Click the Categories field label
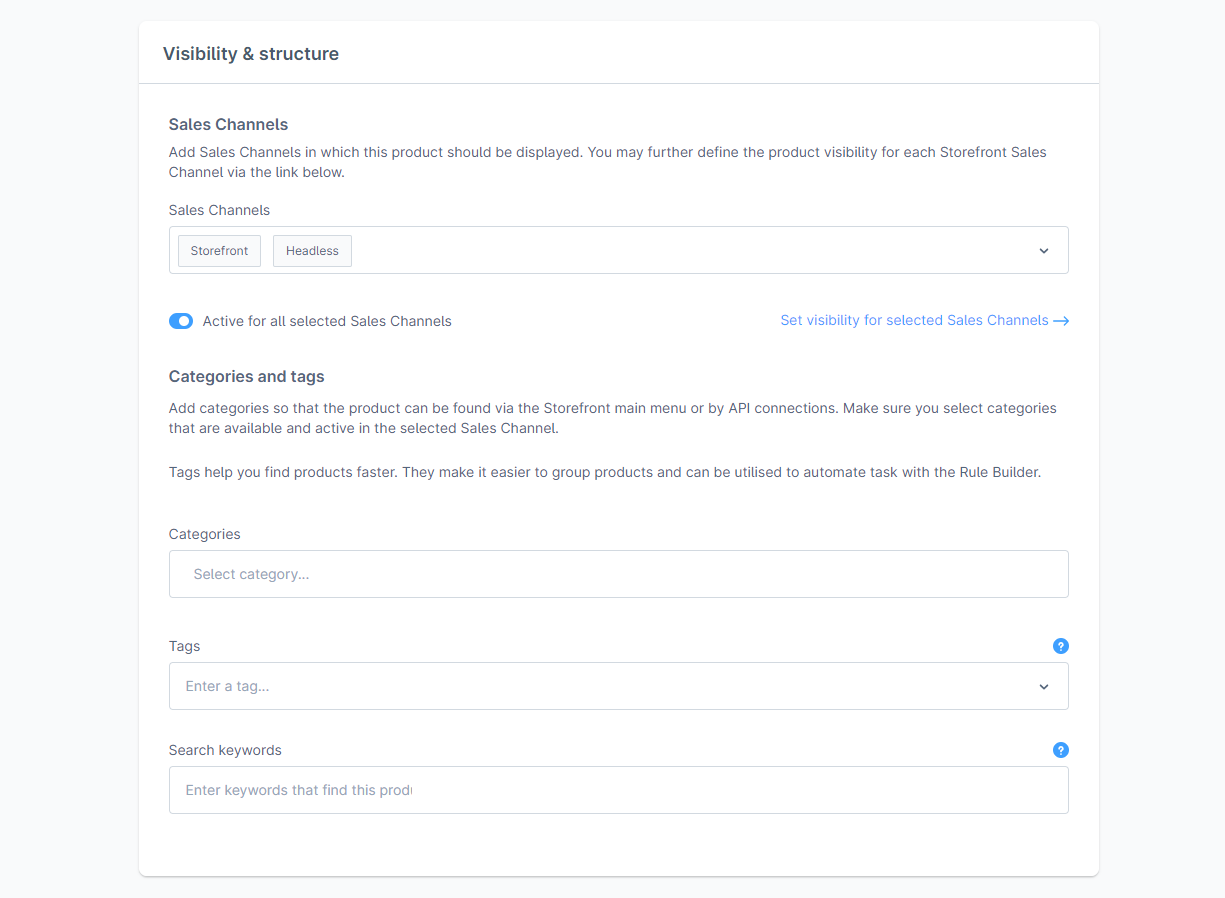This screenshot has height=898, width=1225. coord(204,534)
